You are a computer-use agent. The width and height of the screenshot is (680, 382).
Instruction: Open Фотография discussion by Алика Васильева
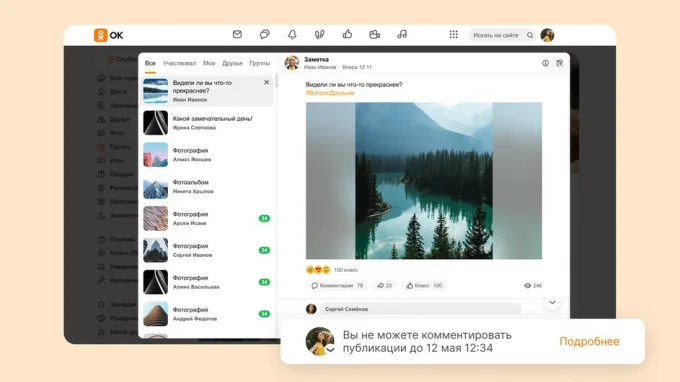[x=207, y=282]
